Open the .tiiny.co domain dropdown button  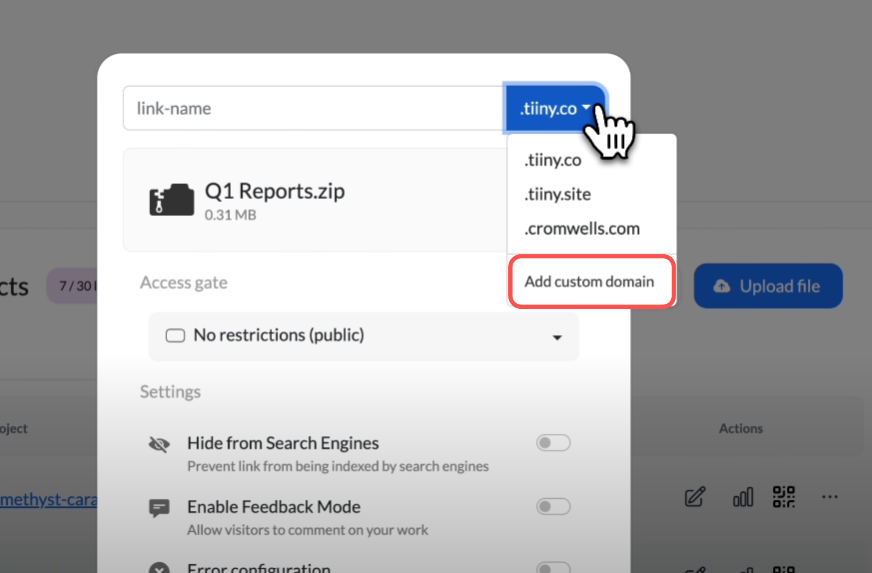pyautogui.click(x=555, y=108)
